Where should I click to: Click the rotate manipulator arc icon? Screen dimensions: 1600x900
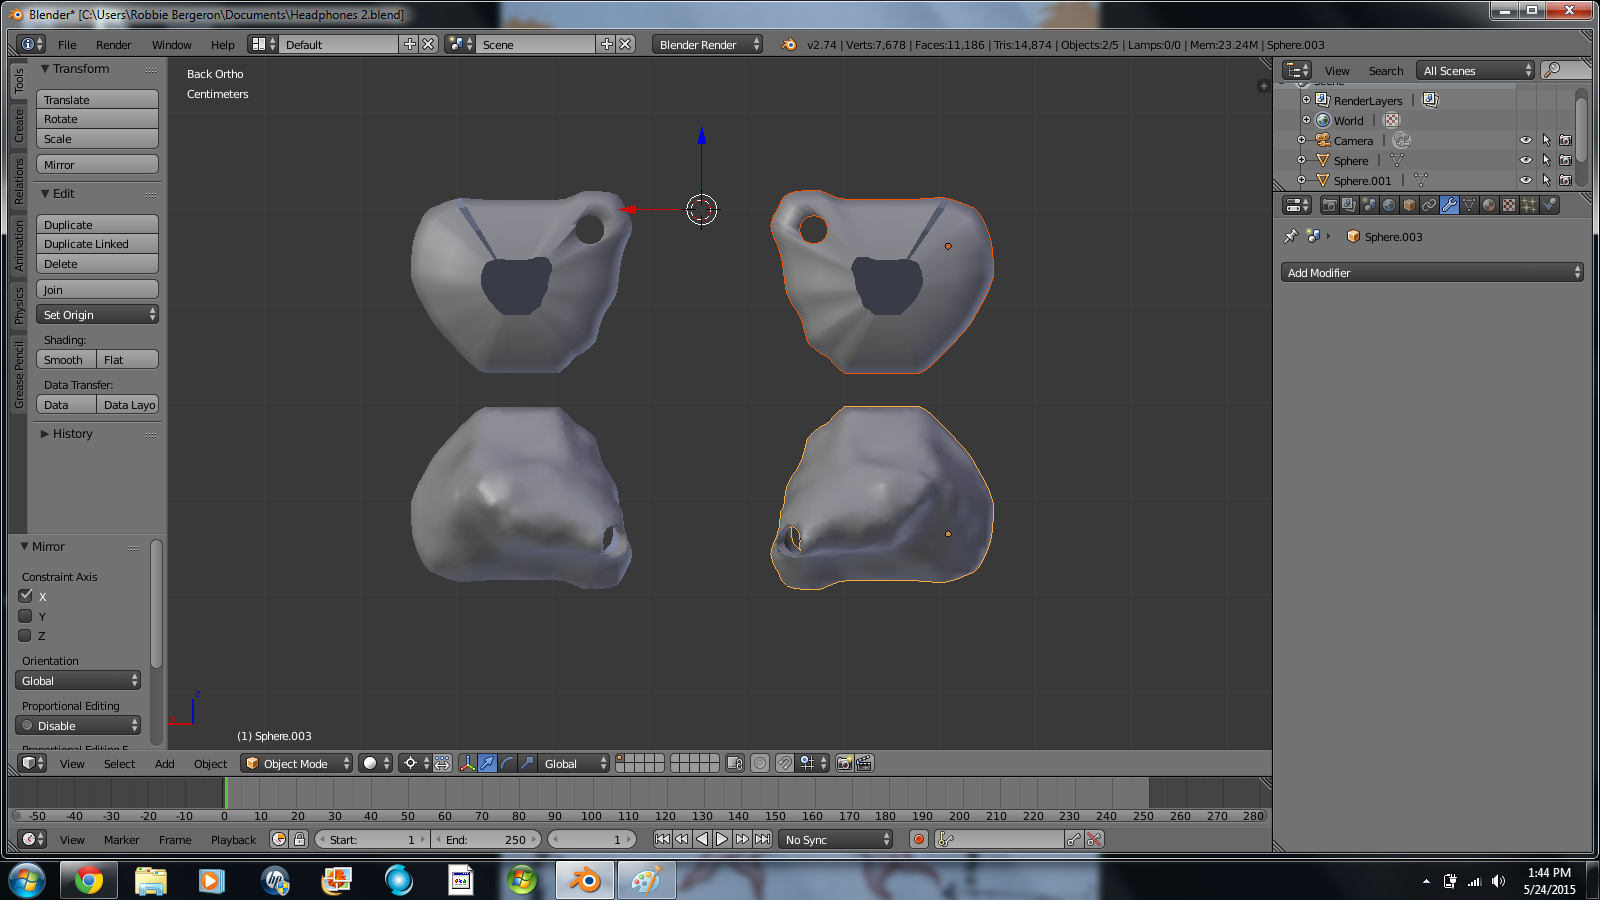coord(507,763)
